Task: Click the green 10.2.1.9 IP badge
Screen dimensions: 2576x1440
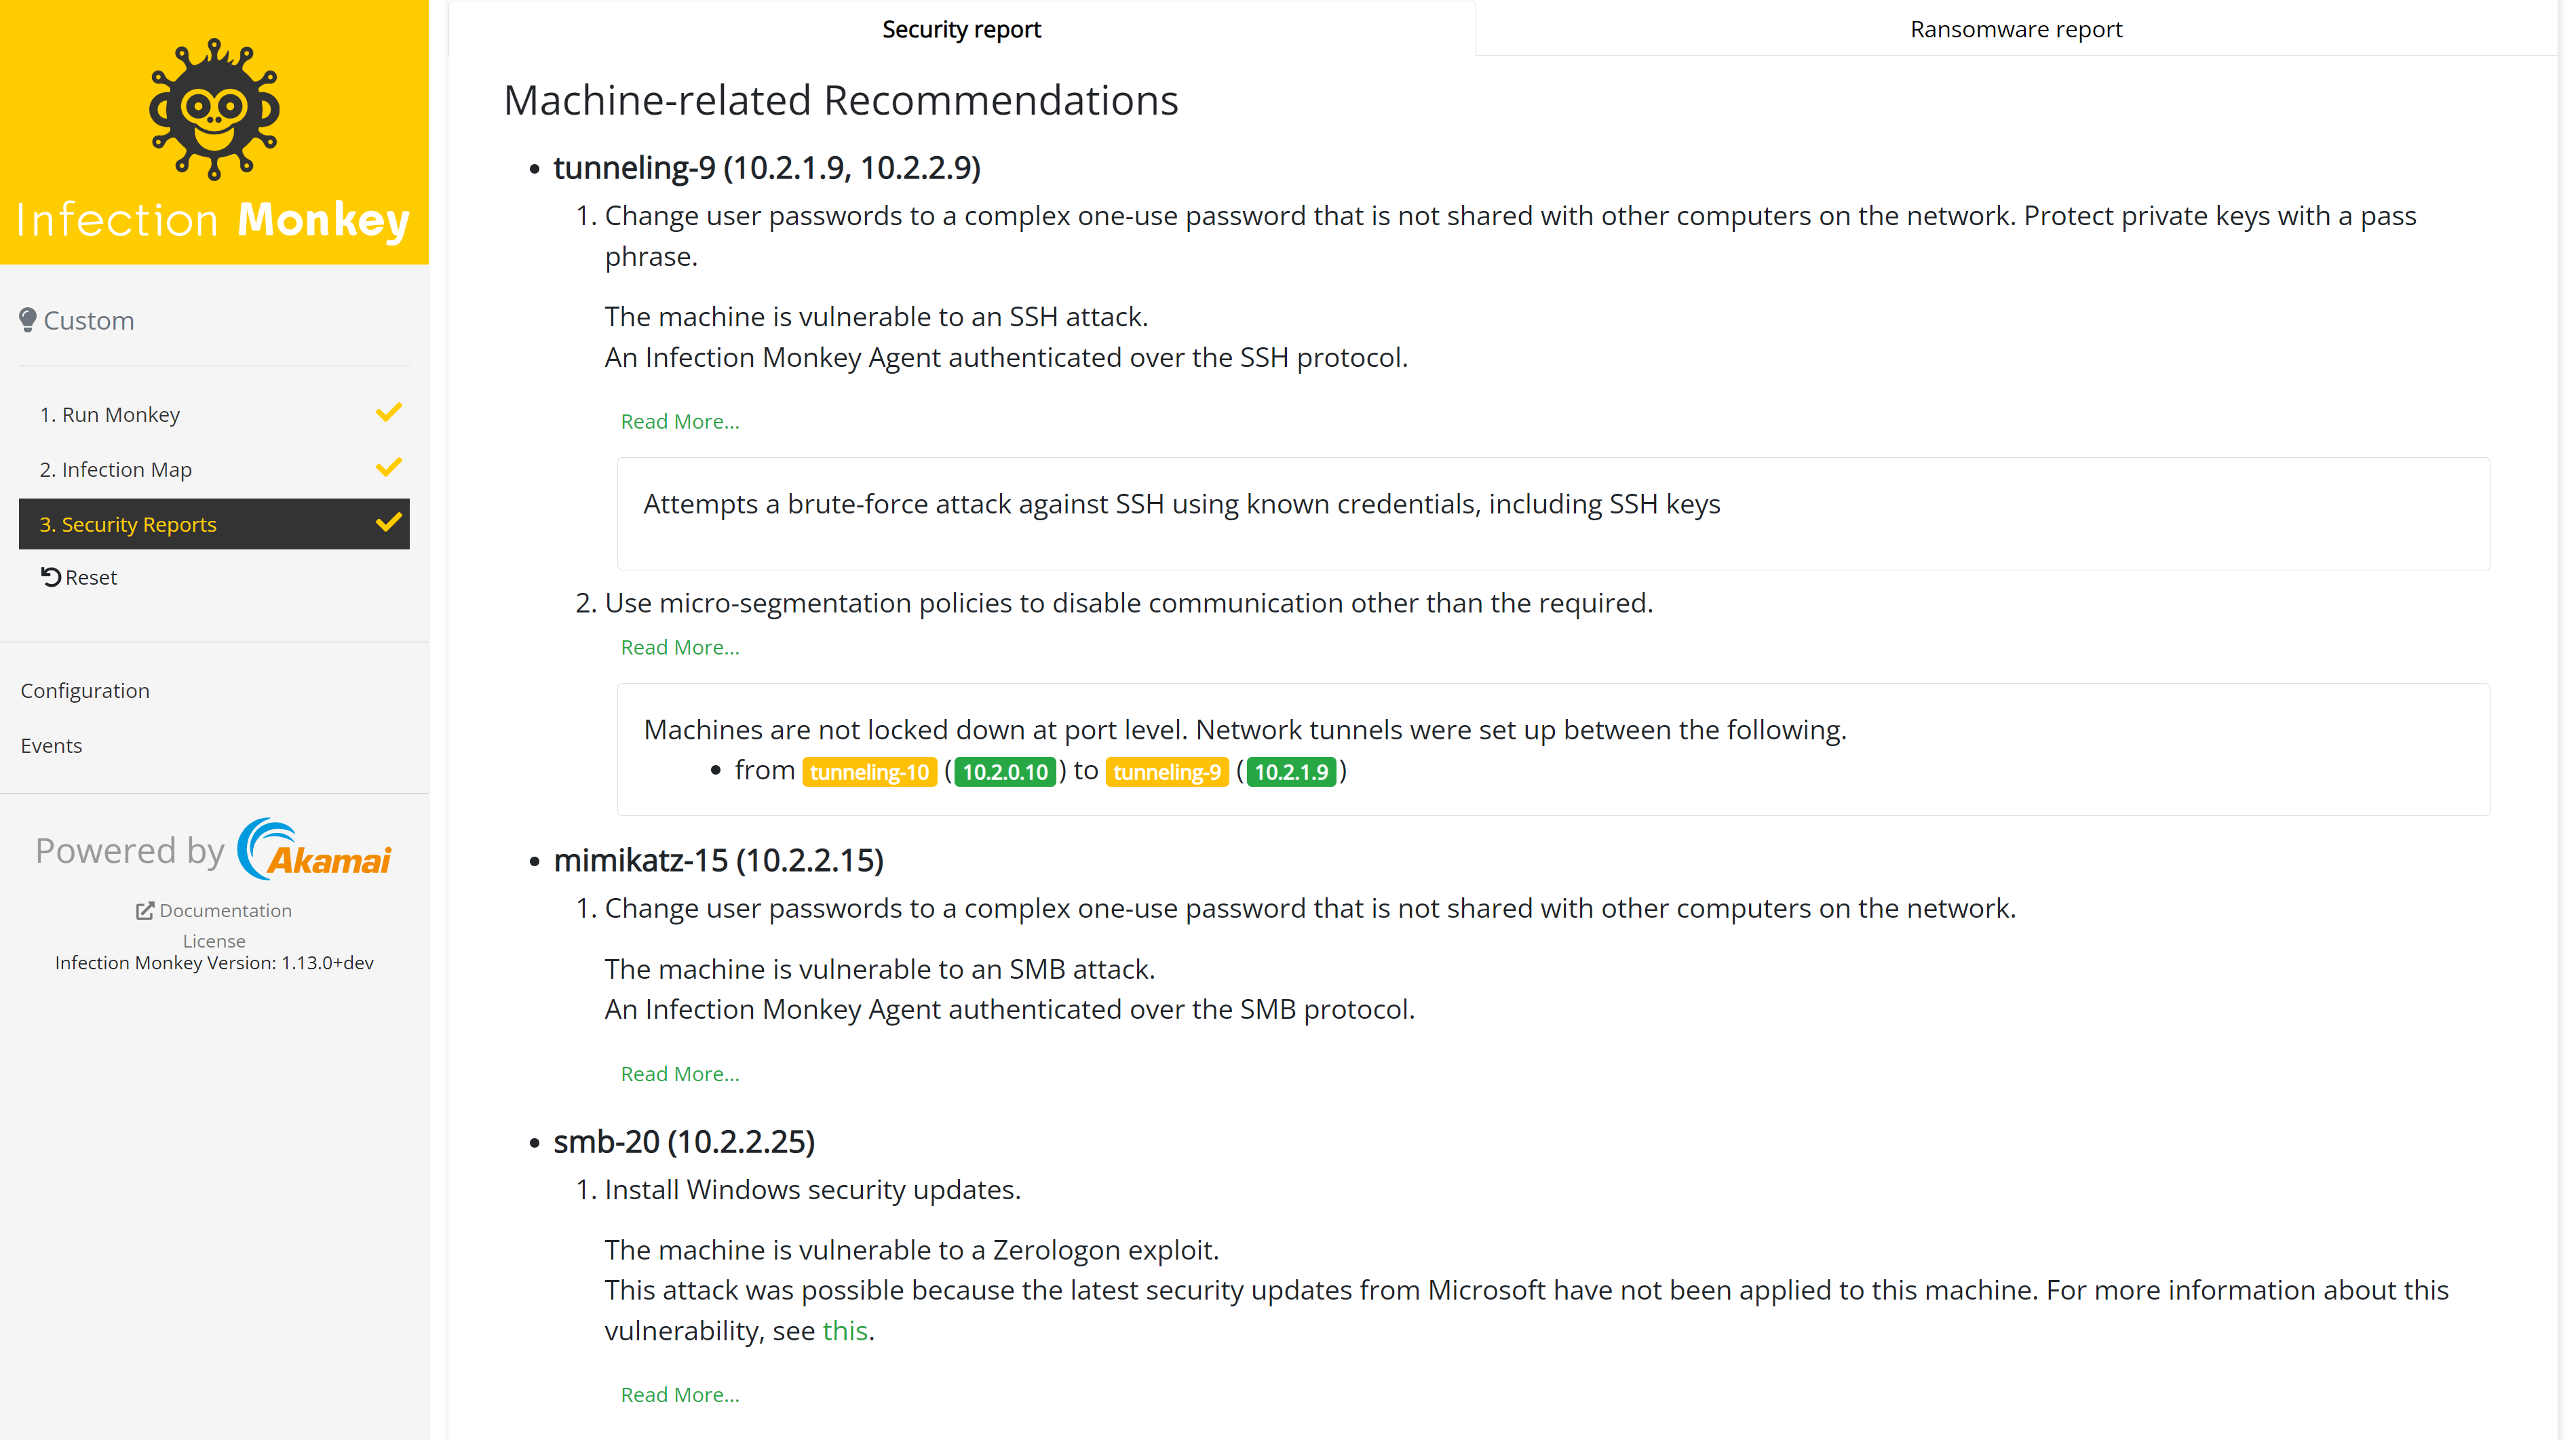Action: tap(1290, 772)
